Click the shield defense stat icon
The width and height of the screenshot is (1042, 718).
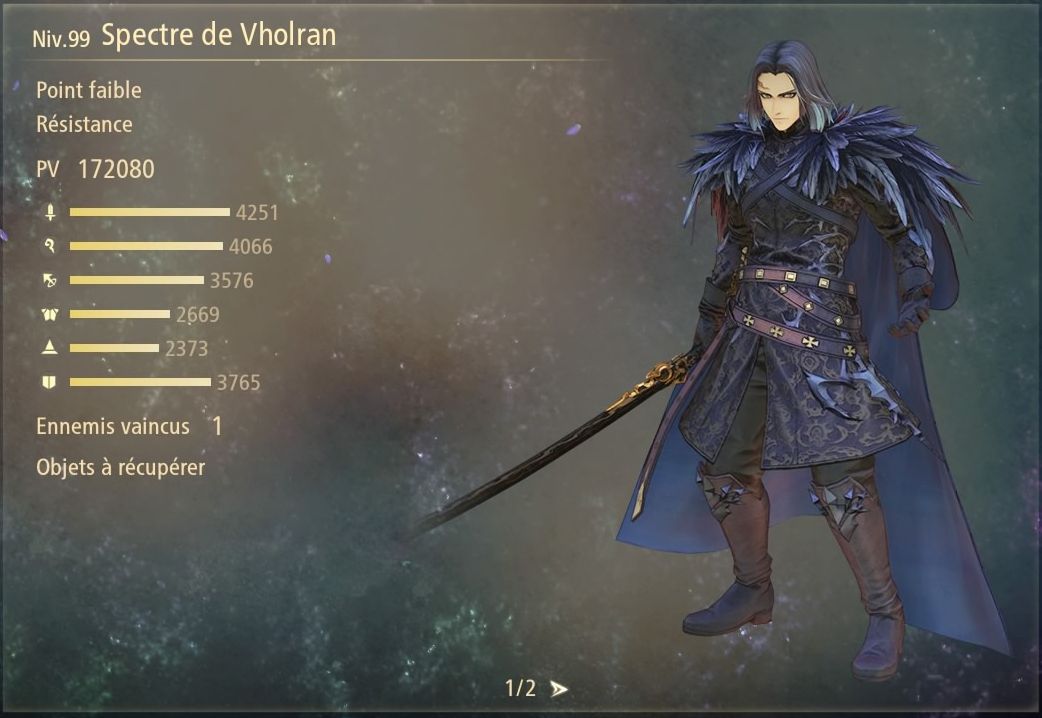click(50, 382)
